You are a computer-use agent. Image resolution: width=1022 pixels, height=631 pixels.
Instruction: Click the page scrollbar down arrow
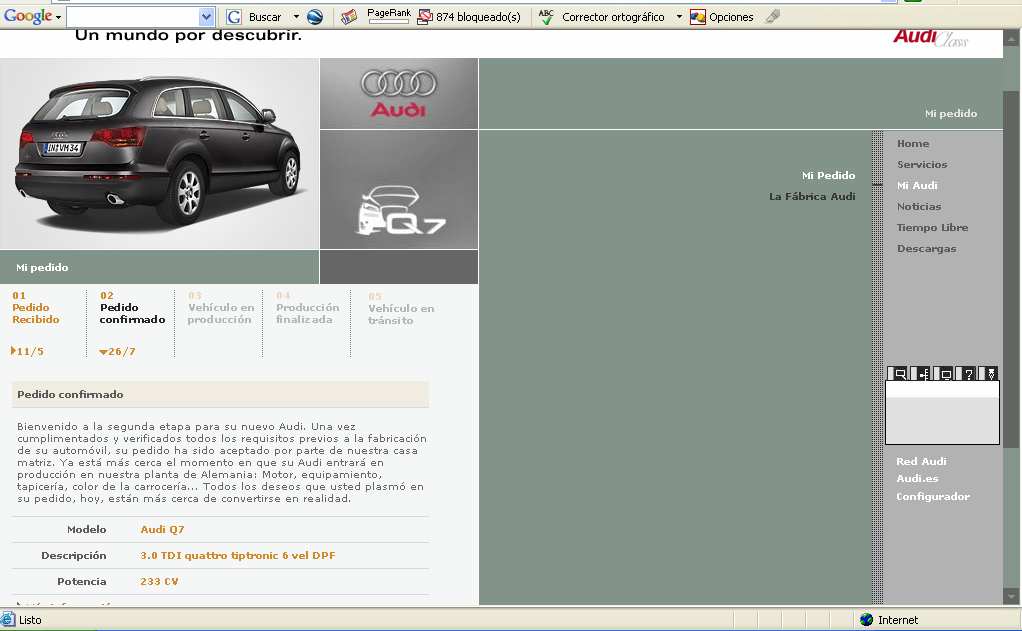pos(1011,596)
